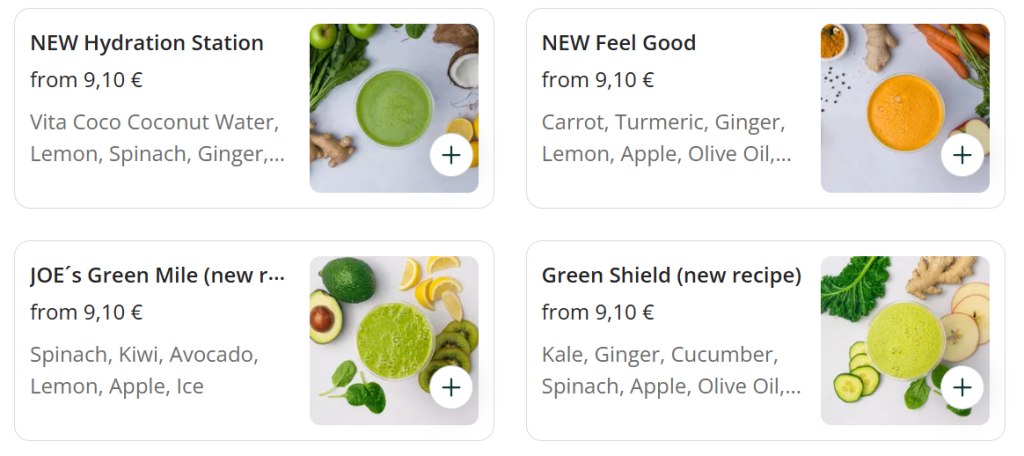Click the NEW Feel Good title

point(618,43)
